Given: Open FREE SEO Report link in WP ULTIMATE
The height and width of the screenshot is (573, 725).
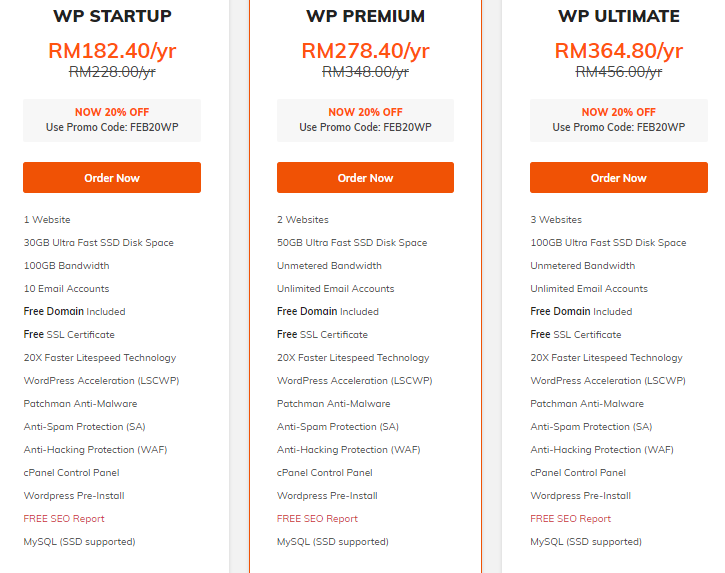Looking at the screenshot, I should [x=570, y=519].
